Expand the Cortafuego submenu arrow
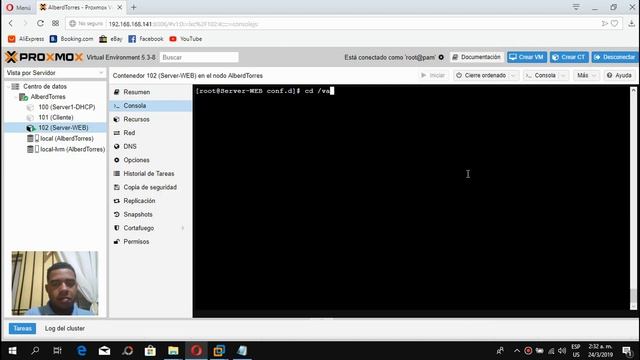Screen dimensions: 640x360 click(x=182, y=228)
